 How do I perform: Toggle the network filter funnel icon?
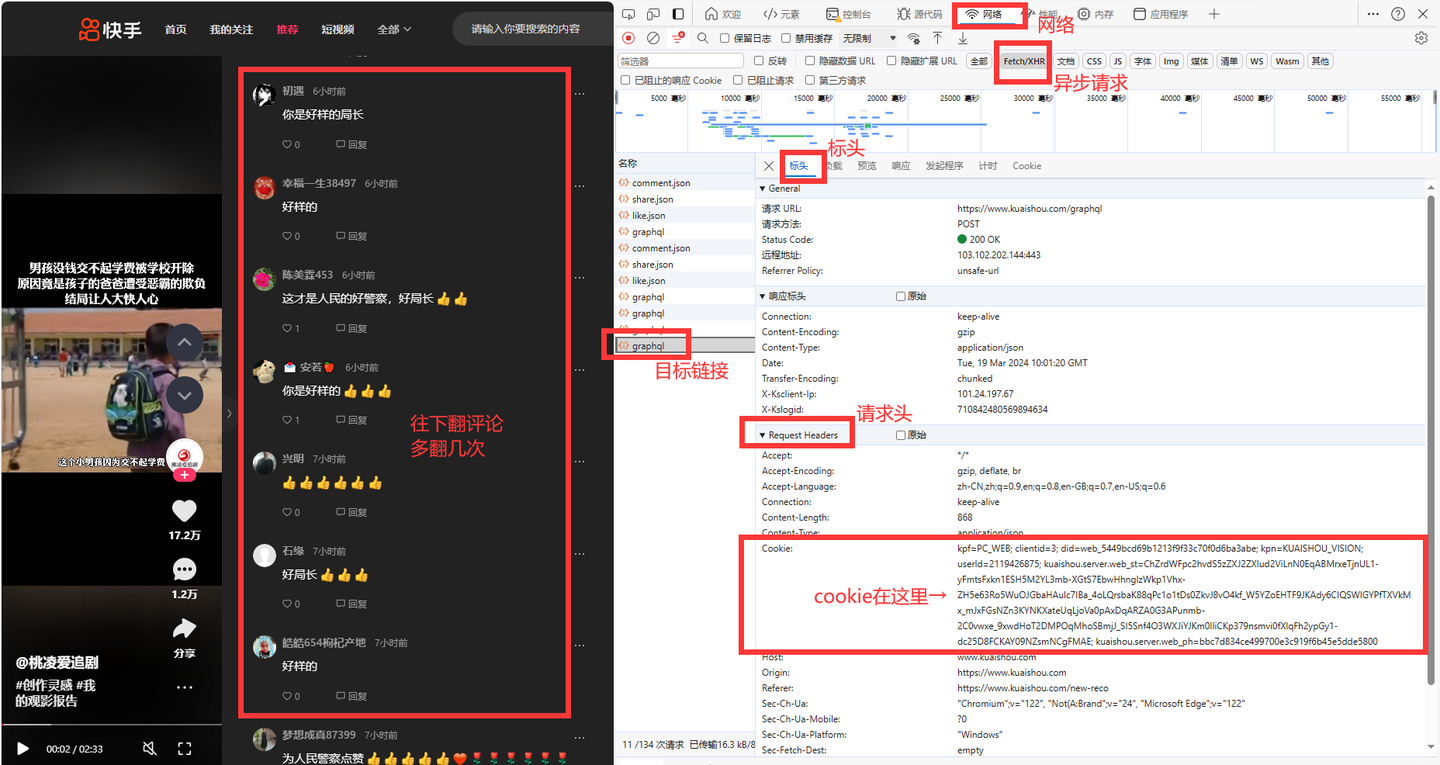point(678,38)
